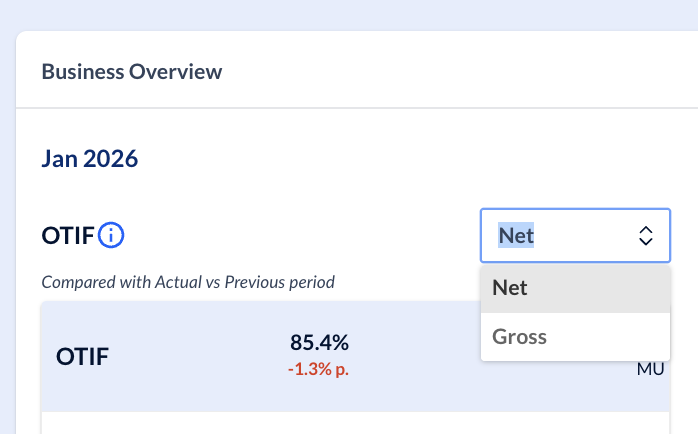Image resolution: width=698 pixels, height=434 pixels.
Task: Choose Gross from the dropdown list
Action: click(520, 336)
